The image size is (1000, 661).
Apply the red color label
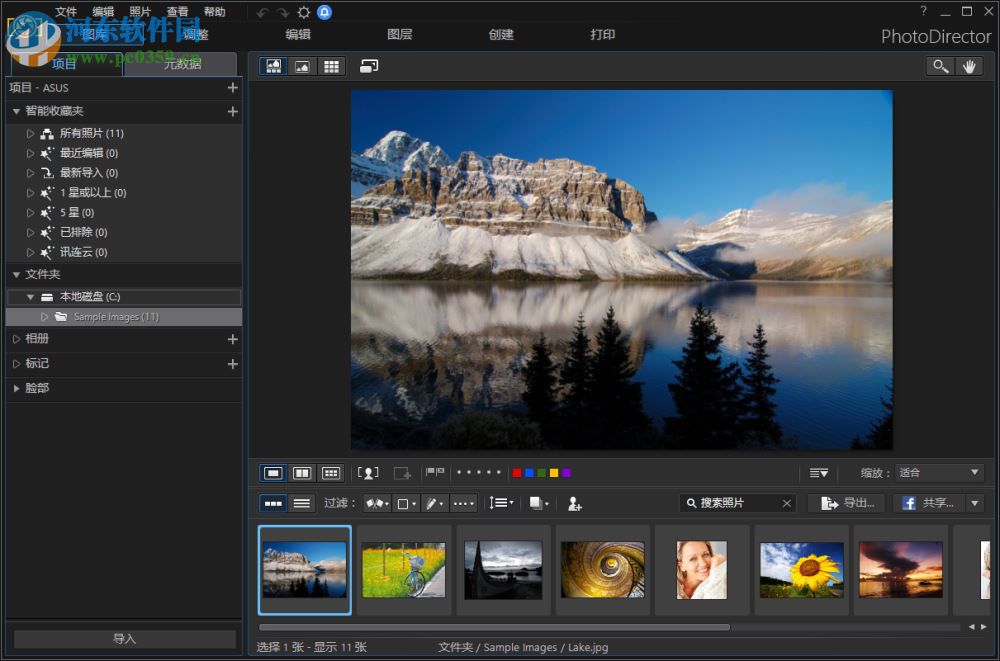(516, 473)
